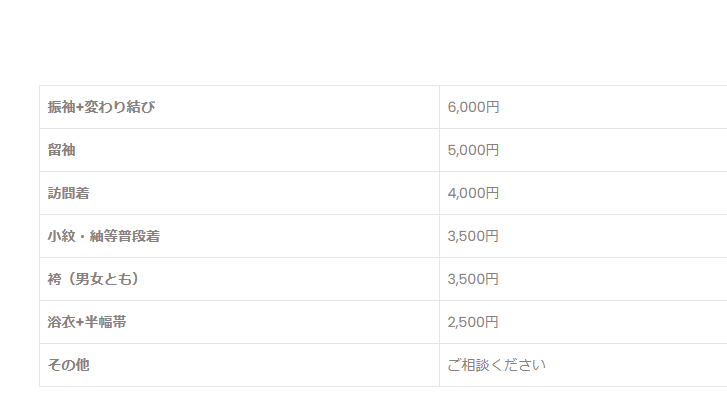
Task: Click the ご相談ください text
Action: [x=496, y=365]
